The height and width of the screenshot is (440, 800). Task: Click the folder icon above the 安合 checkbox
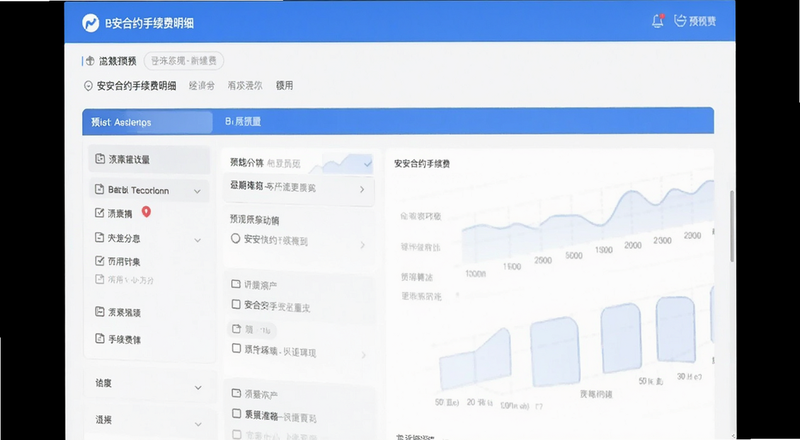click(236, 284)
